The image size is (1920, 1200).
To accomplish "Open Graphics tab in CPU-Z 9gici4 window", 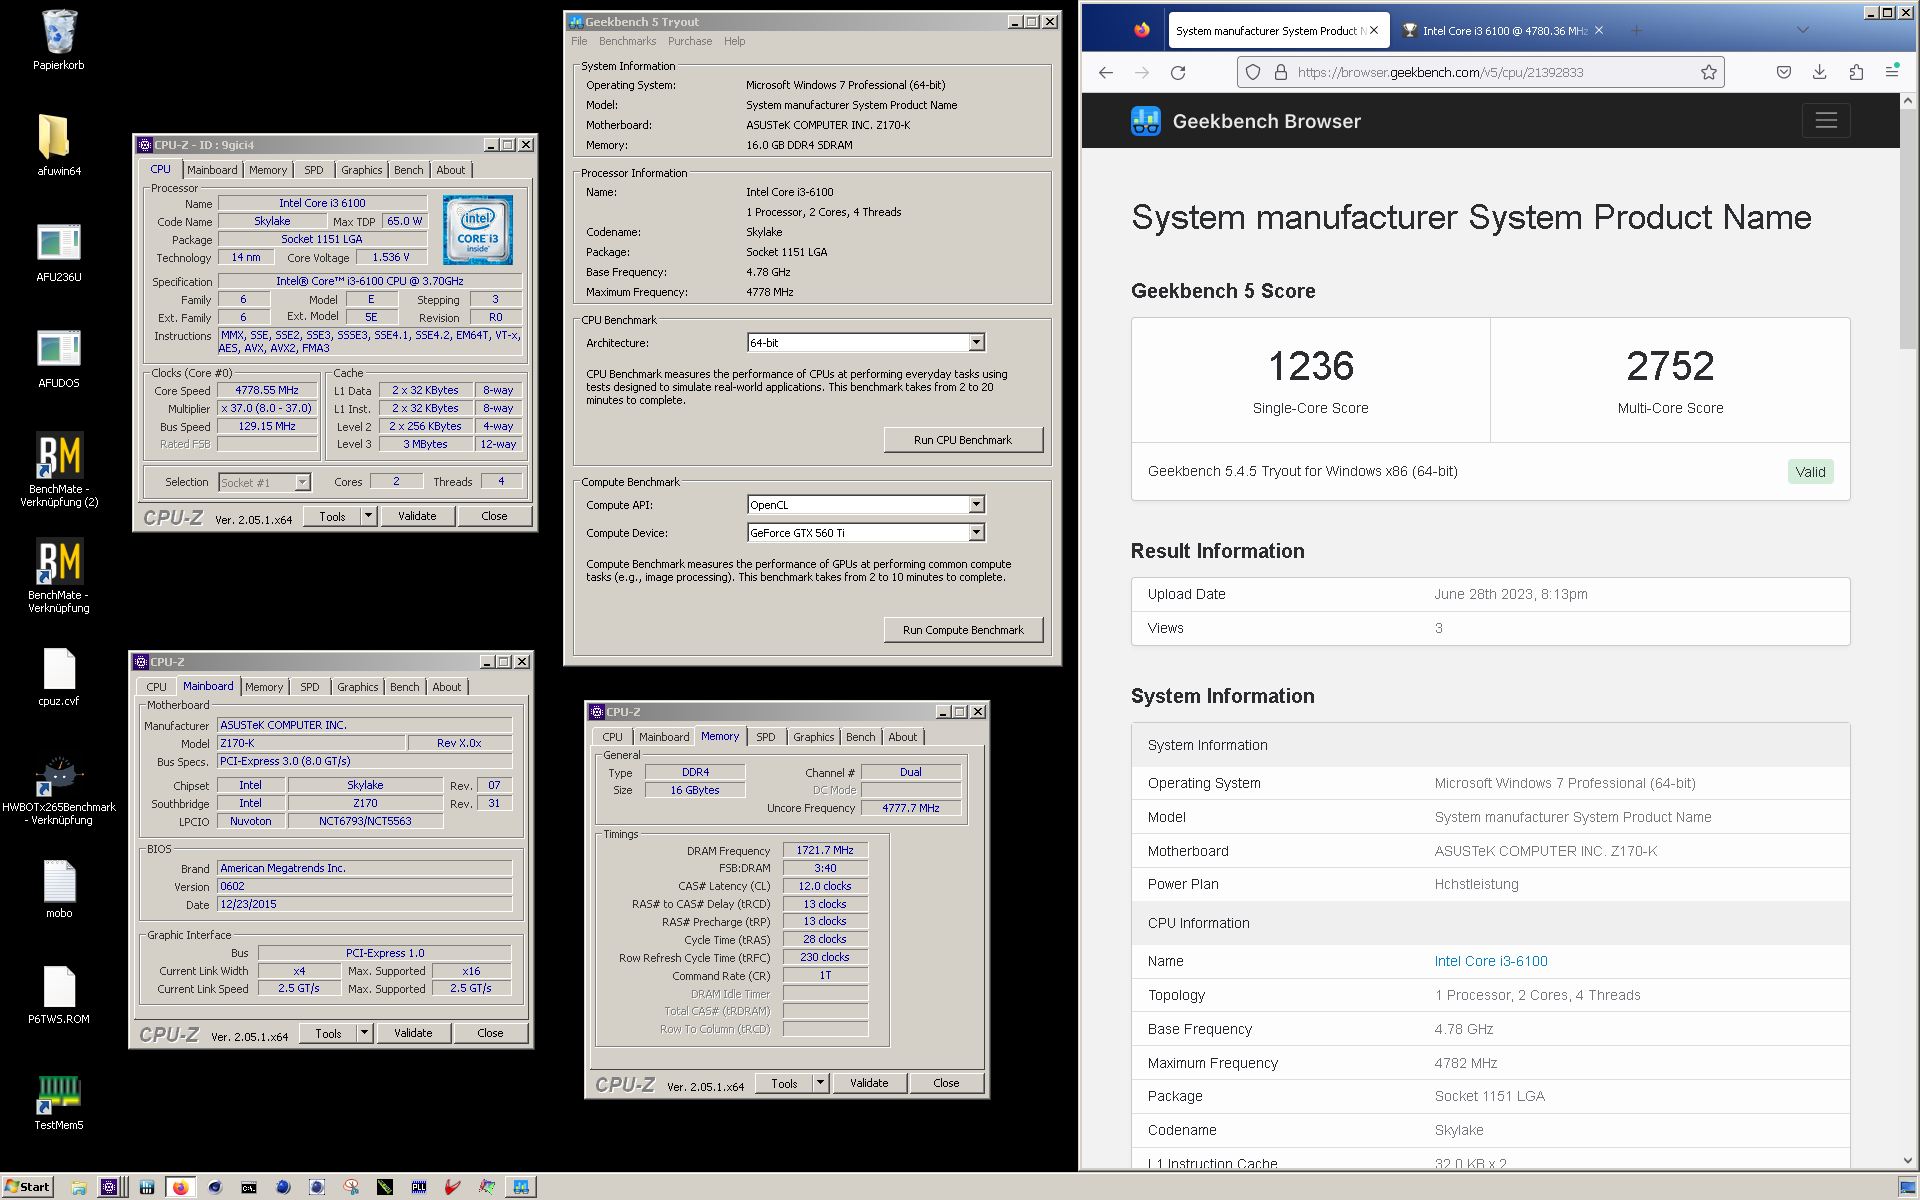I will (361, 170).
